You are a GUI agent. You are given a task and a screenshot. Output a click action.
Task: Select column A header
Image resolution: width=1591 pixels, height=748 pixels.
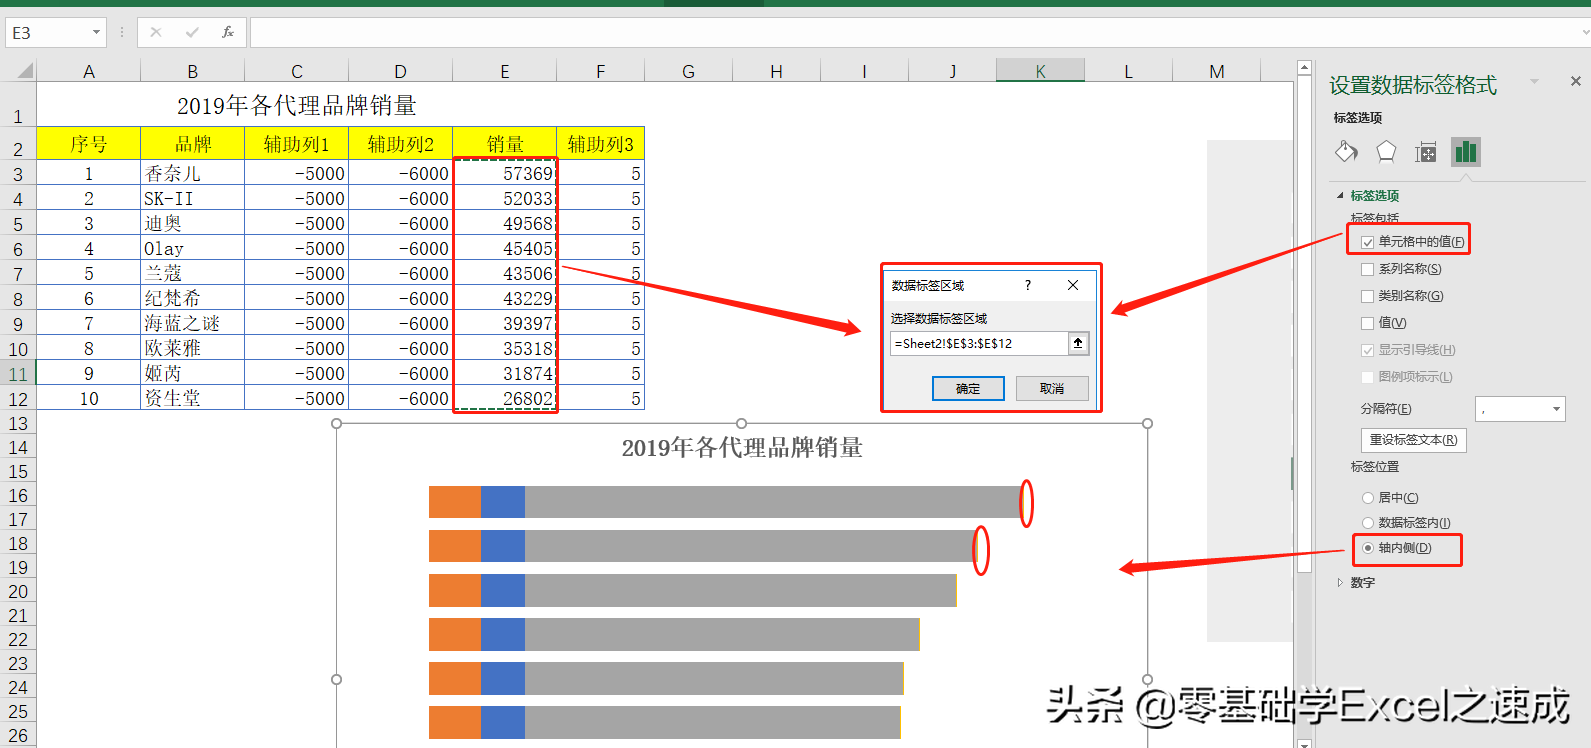pos(89,71)
